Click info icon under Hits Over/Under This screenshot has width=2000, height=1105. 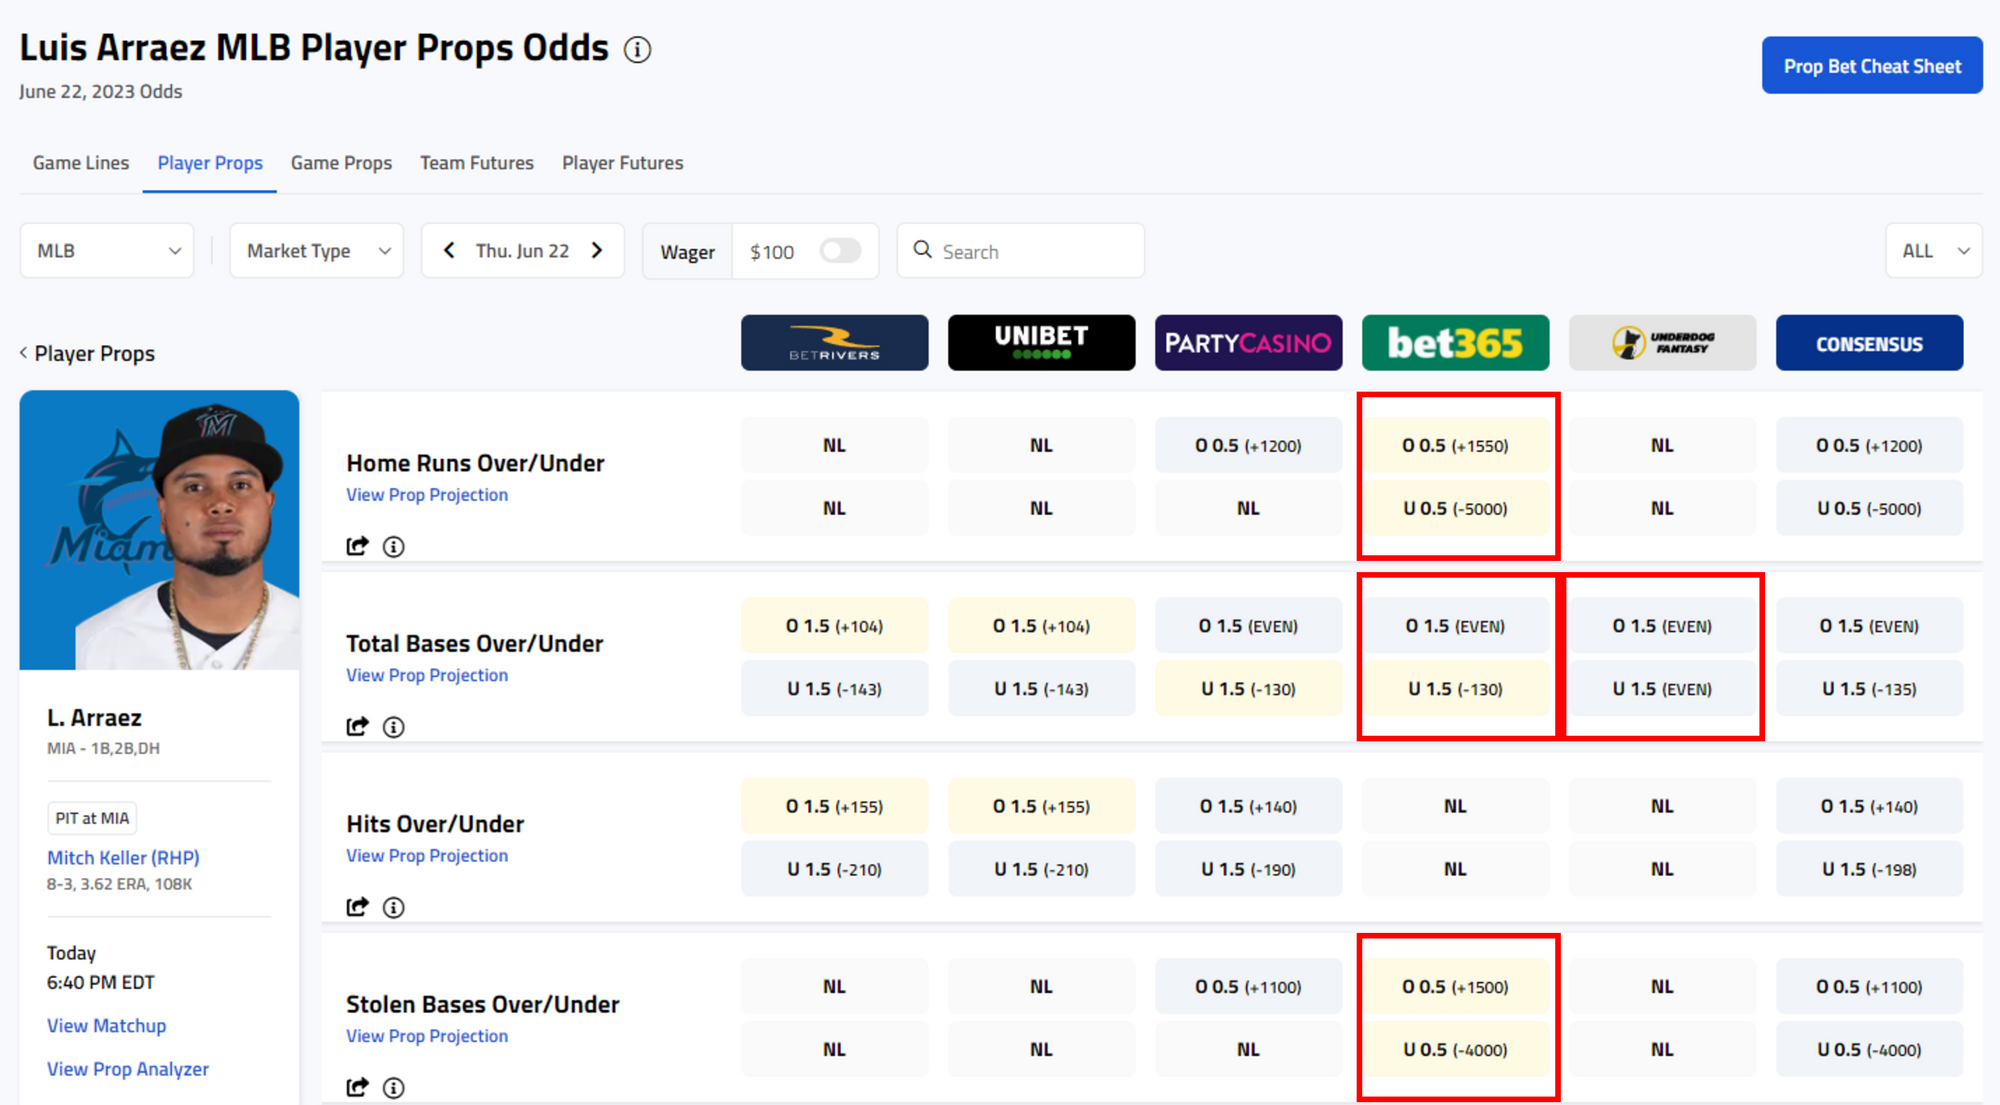394,908
